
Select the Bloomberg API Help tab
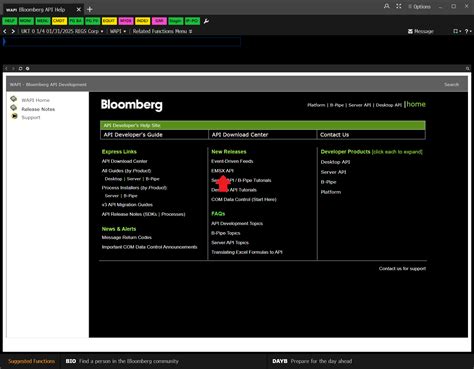(x=42, y=9)
